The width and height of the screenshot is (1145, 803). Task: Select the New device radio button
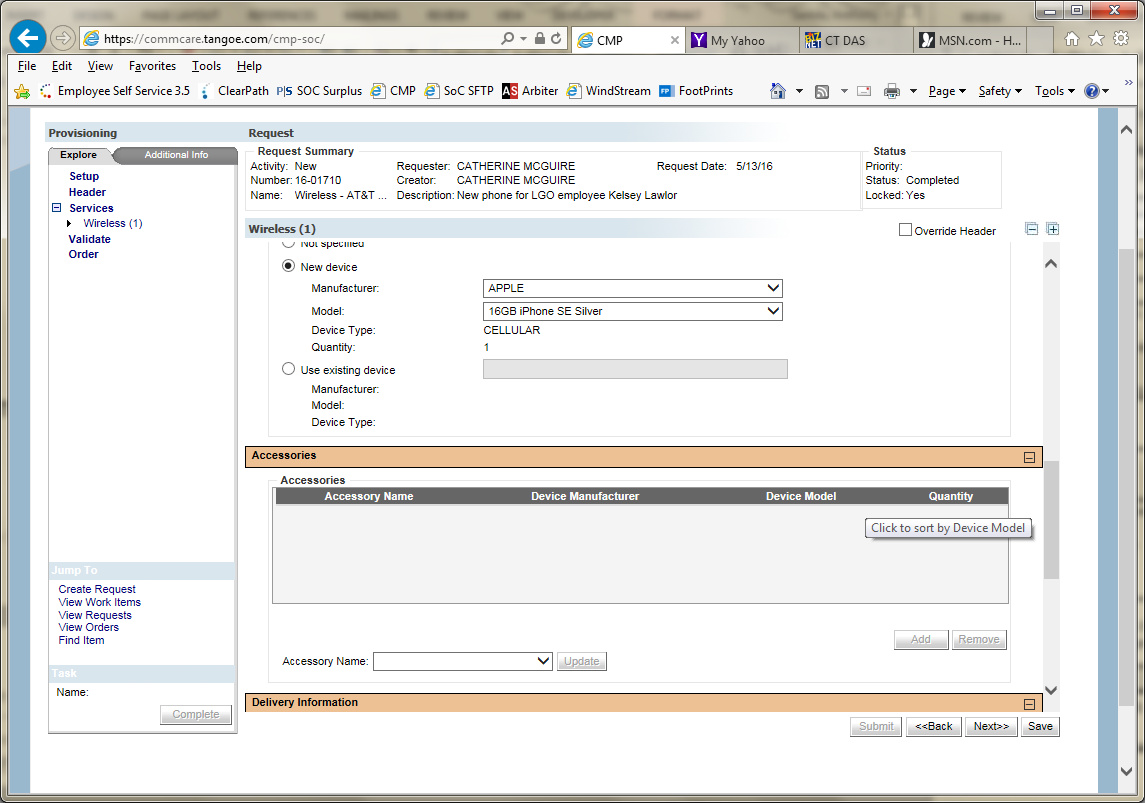pos(289,267)
